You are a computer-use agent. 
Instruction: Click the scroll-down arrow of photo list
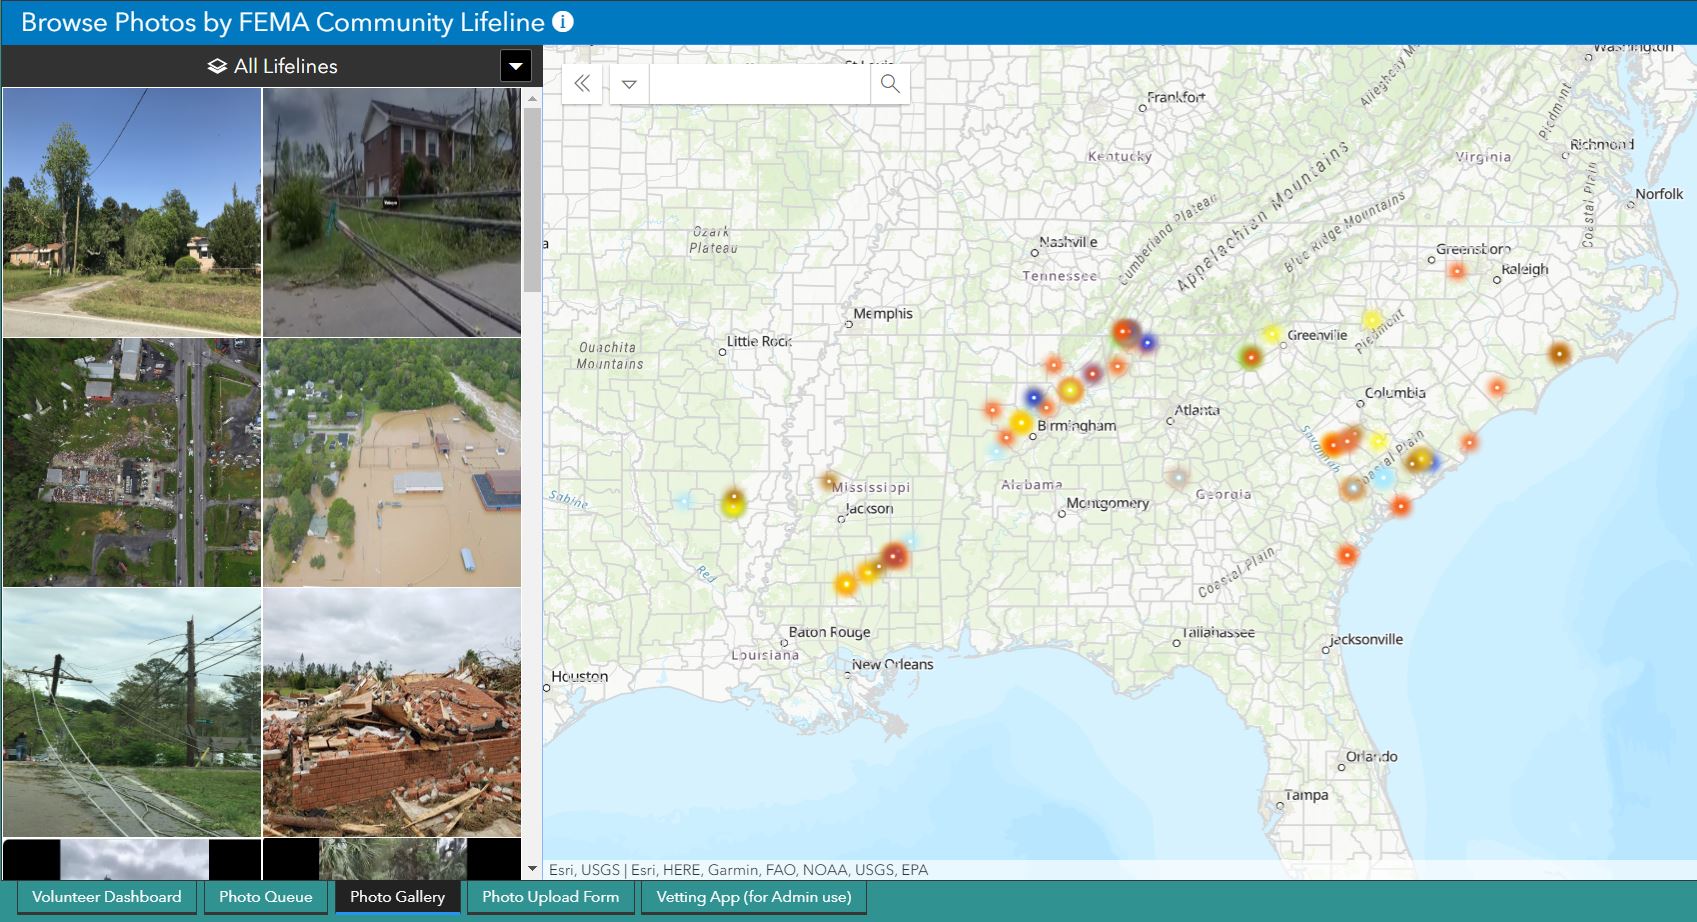click(532, 869)
